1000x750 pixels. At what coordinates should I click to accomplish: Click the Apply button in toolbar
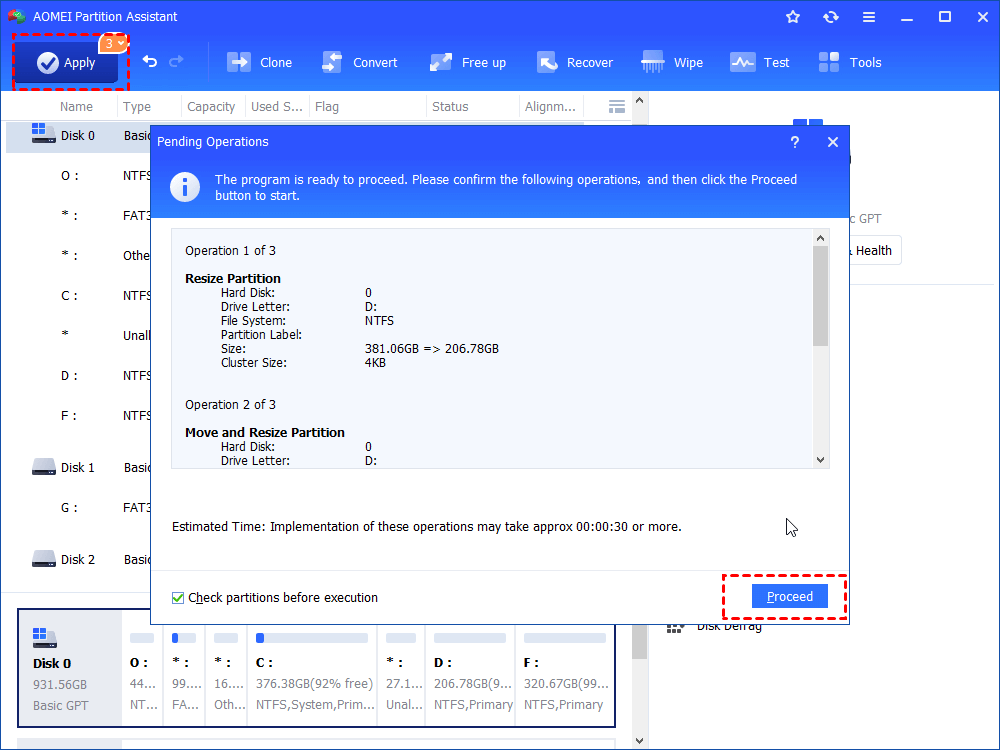pyautogui.click(x=66, y=62)
